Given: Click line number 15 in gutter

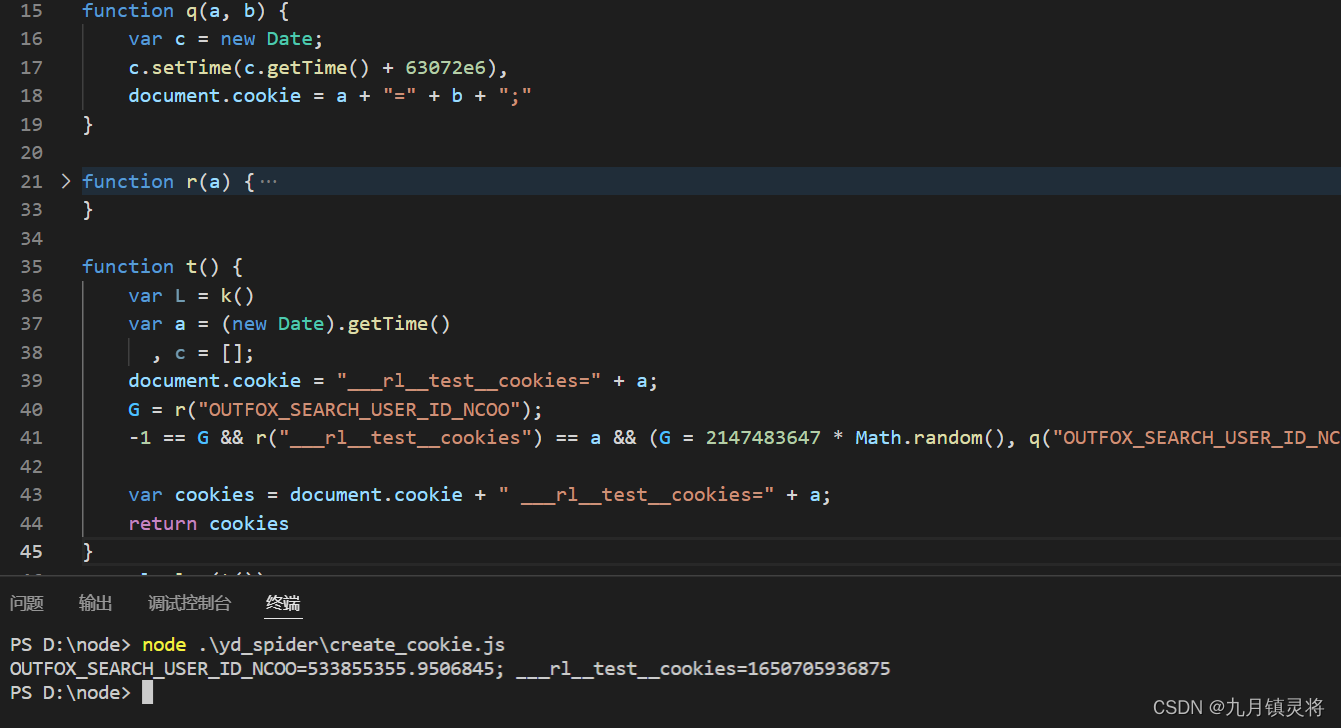Looking at the screenshot, I should coord(31,11).
